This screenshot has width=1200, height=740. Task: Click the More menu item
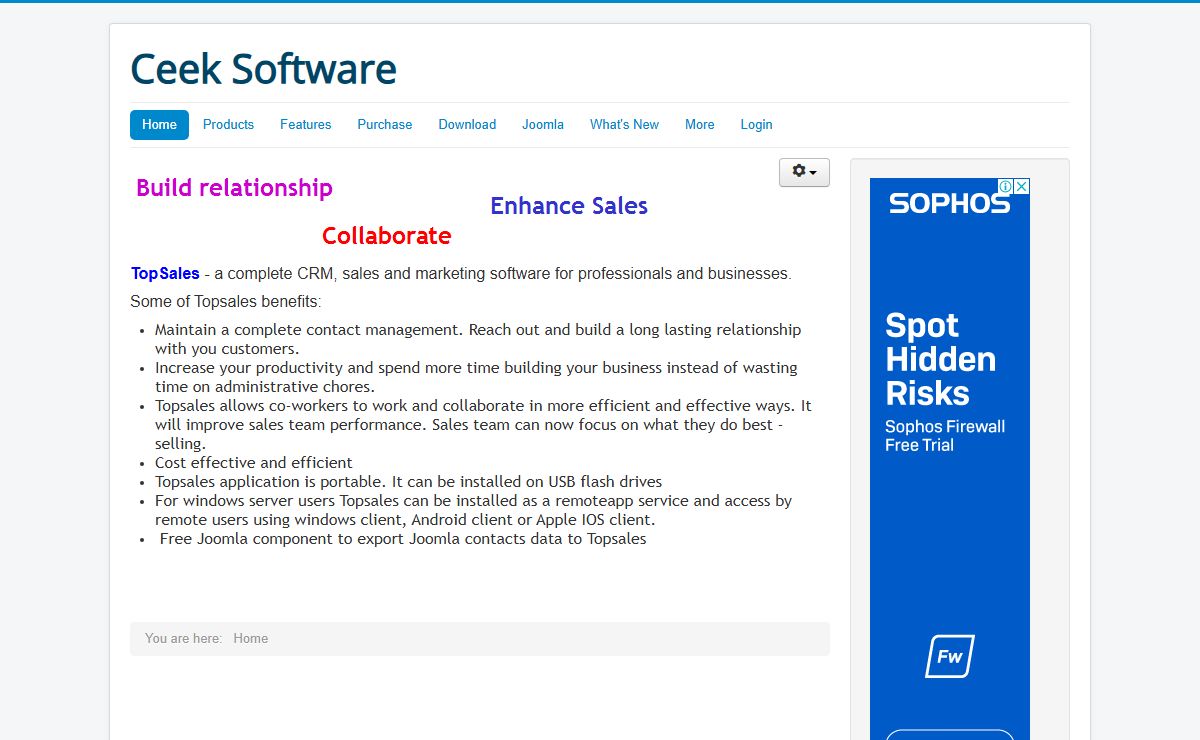click(x=700, y=125)
